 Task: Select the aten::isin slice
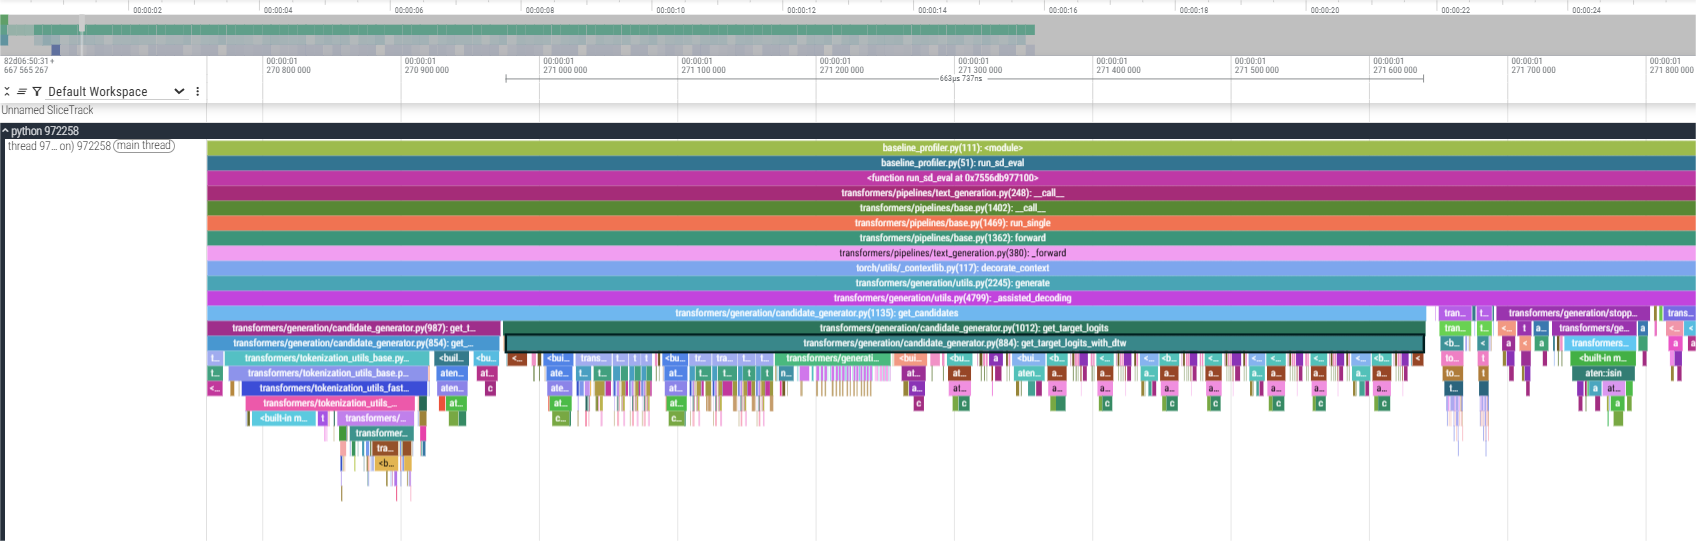coord(1603,373)
